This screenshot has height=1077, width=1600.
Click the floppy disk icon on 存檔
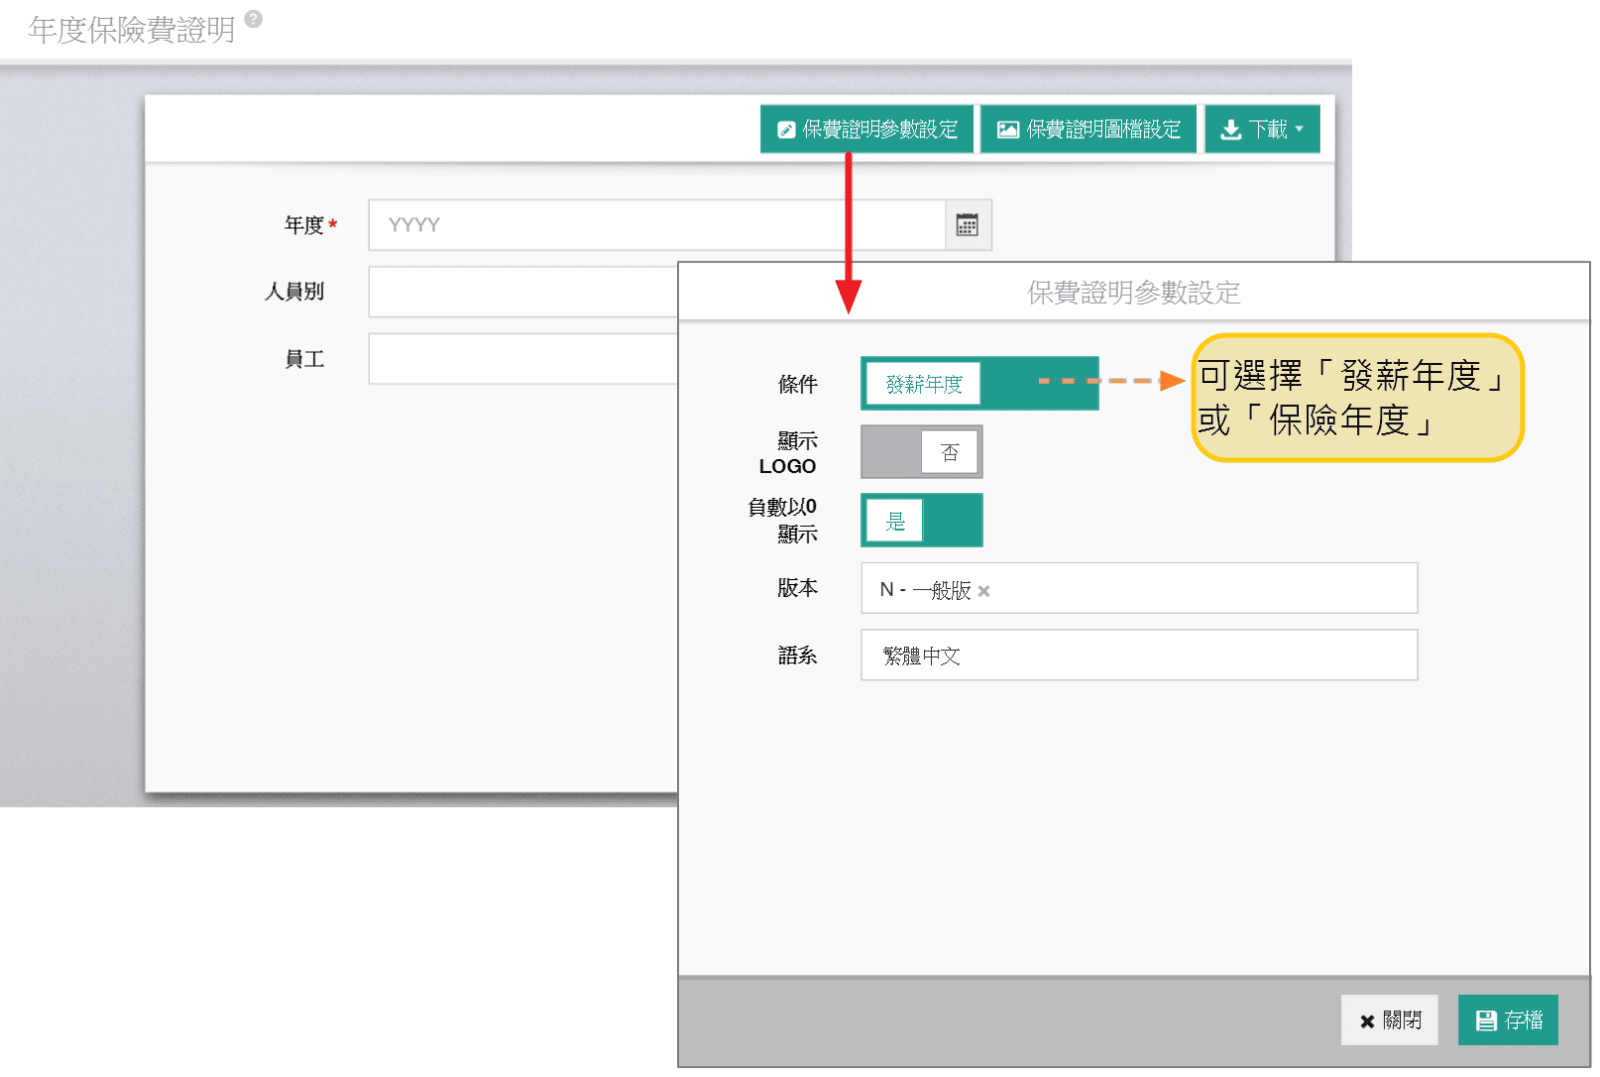(x=1486, y=1020)
